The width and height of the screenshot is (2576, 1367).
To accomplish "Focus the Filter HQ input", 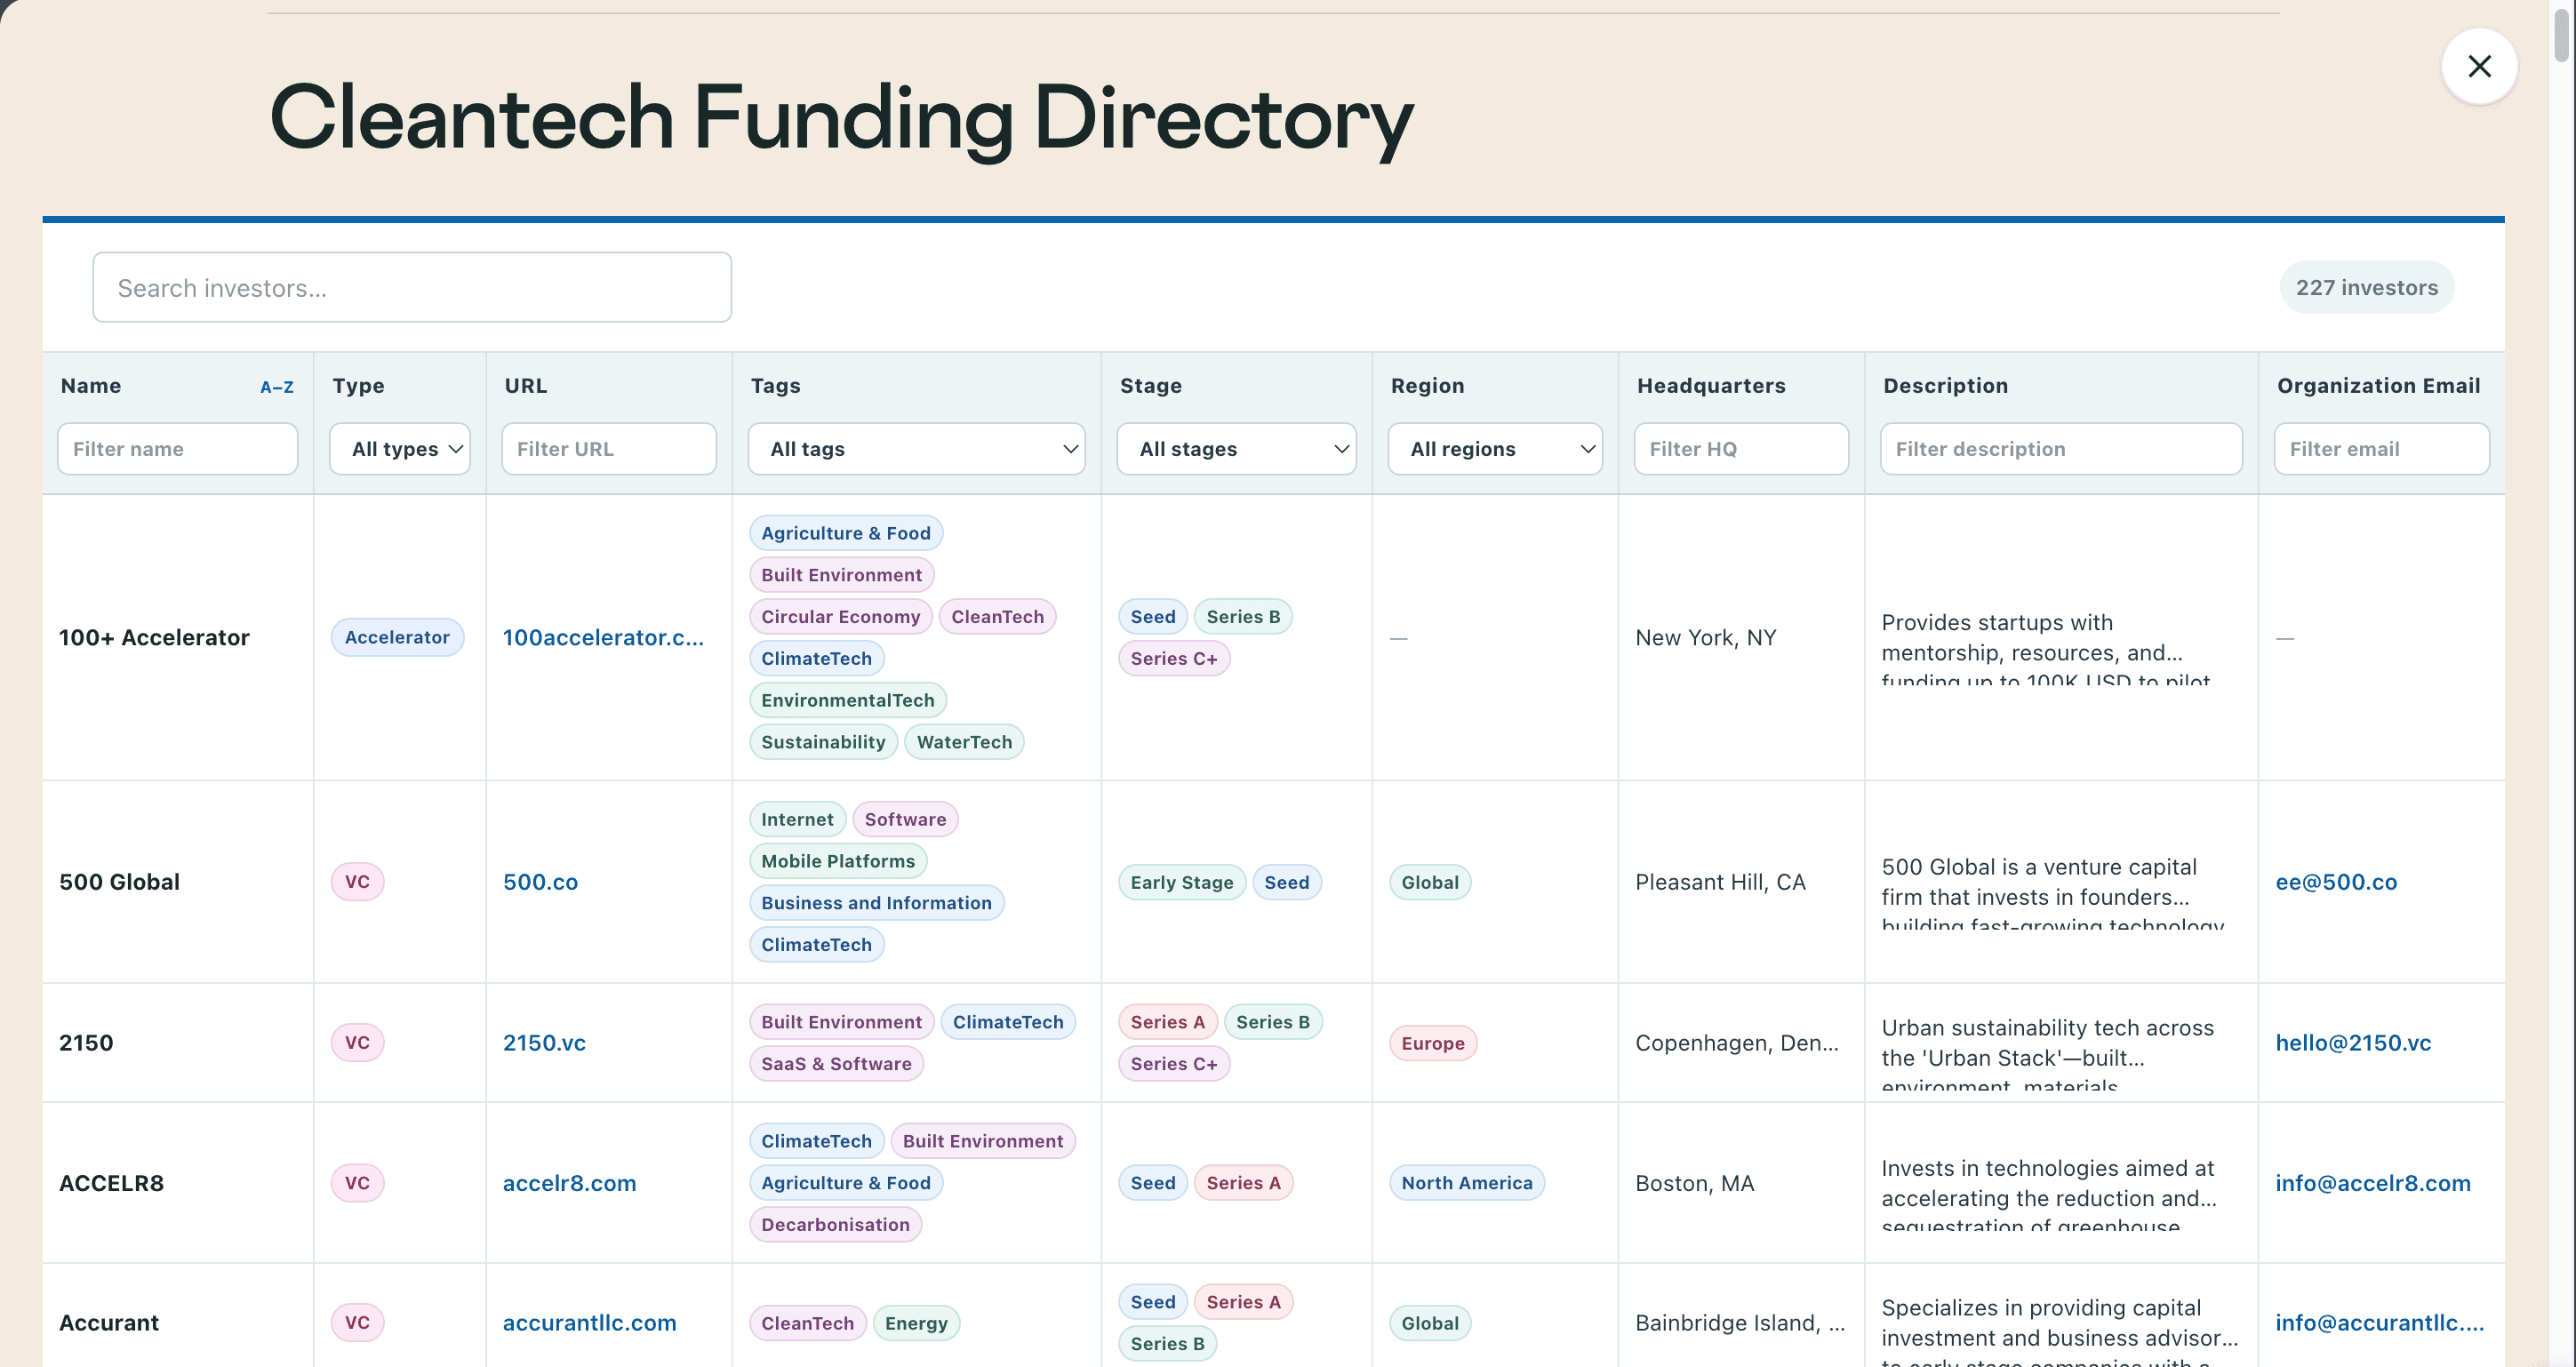I will point(1741,449).
